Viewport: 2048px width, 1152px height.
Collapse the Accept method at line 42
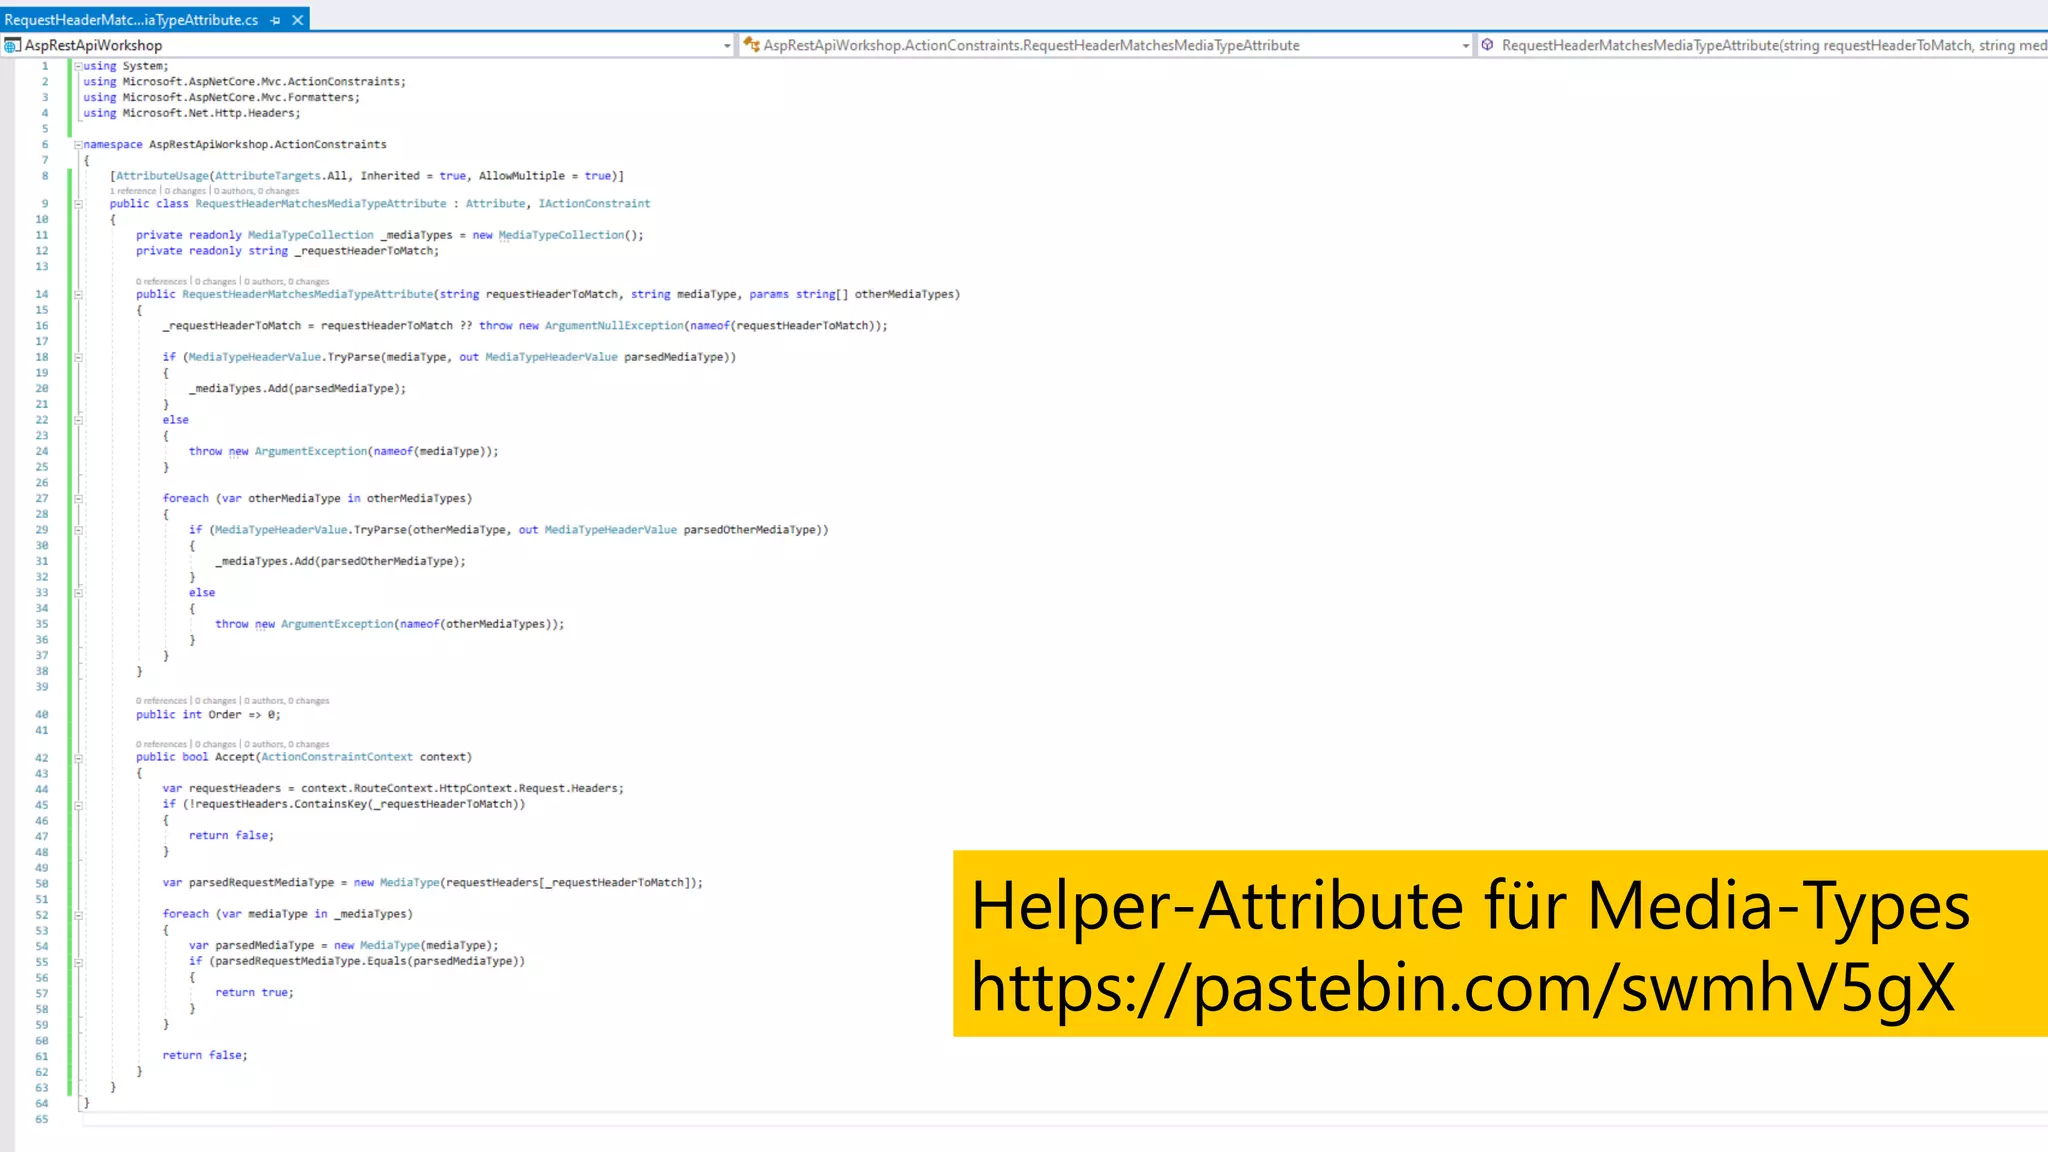pos(78,758)
